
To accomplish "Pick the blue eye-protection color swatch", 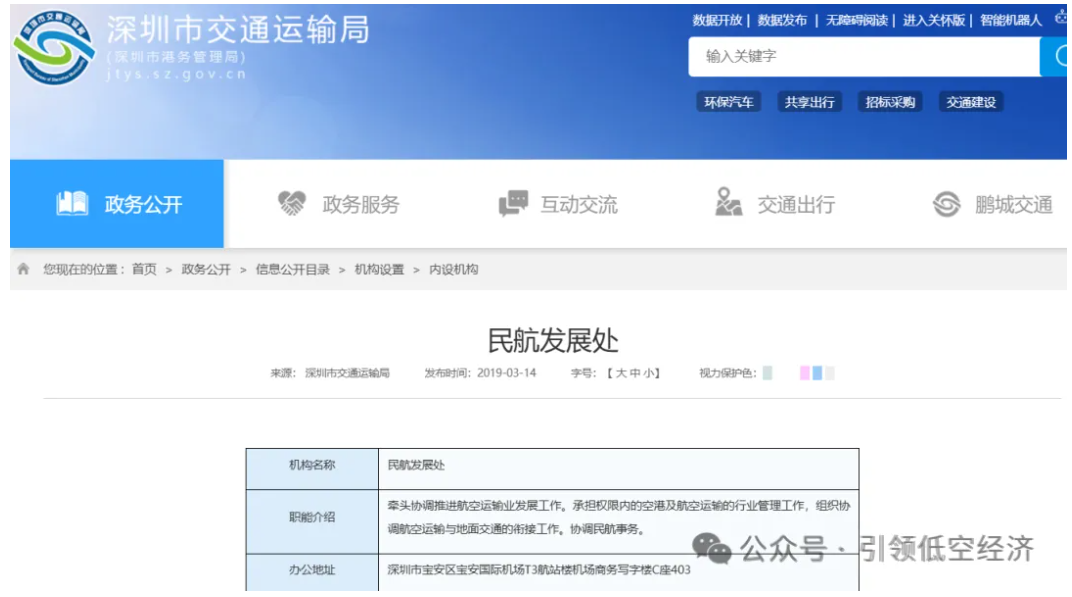I will click(x=817, y=373).
